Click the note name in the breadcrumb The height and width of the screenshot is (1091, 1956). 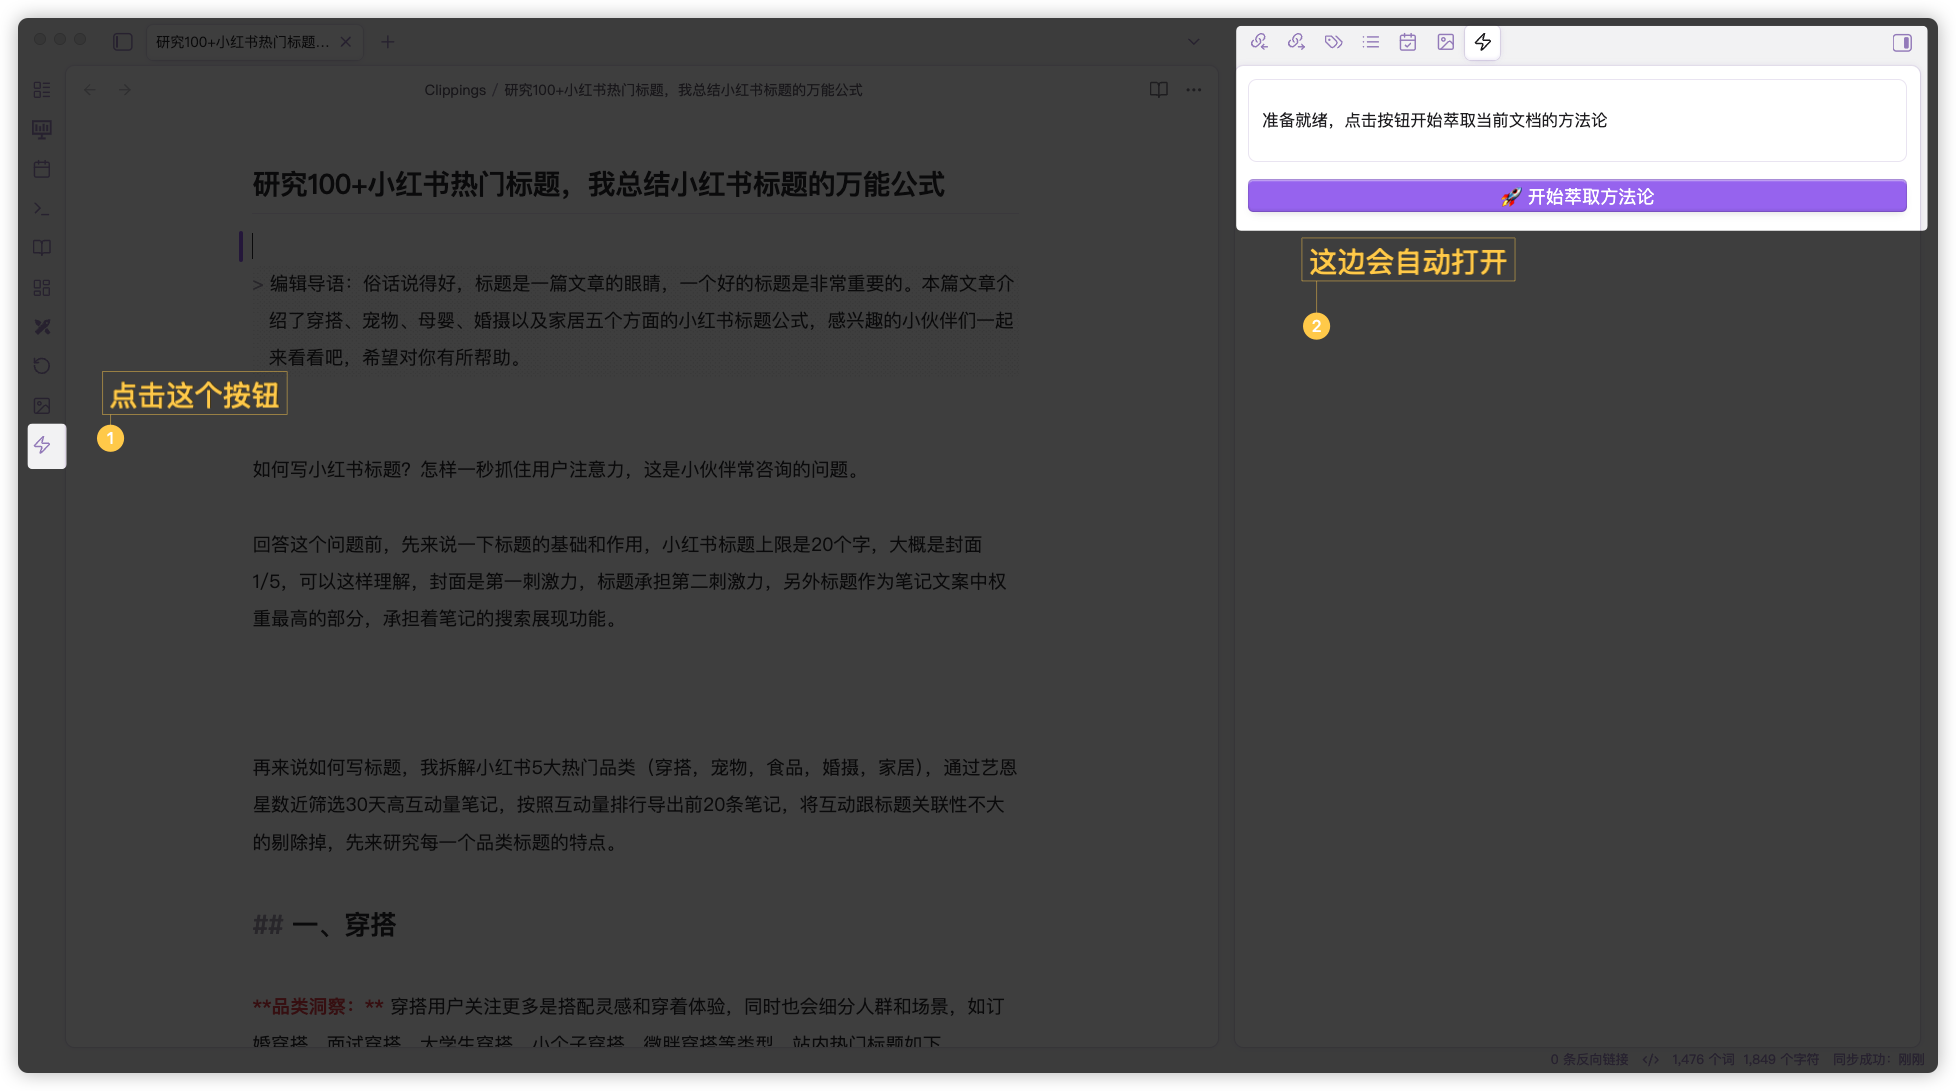[x=683, y=90]
